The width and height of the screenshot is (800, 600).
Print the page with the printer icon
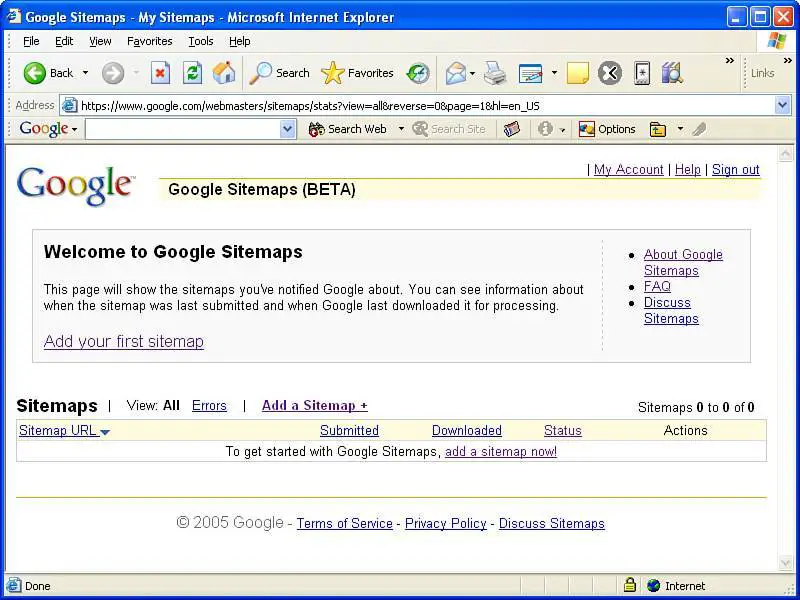click(x=495, y=73)
